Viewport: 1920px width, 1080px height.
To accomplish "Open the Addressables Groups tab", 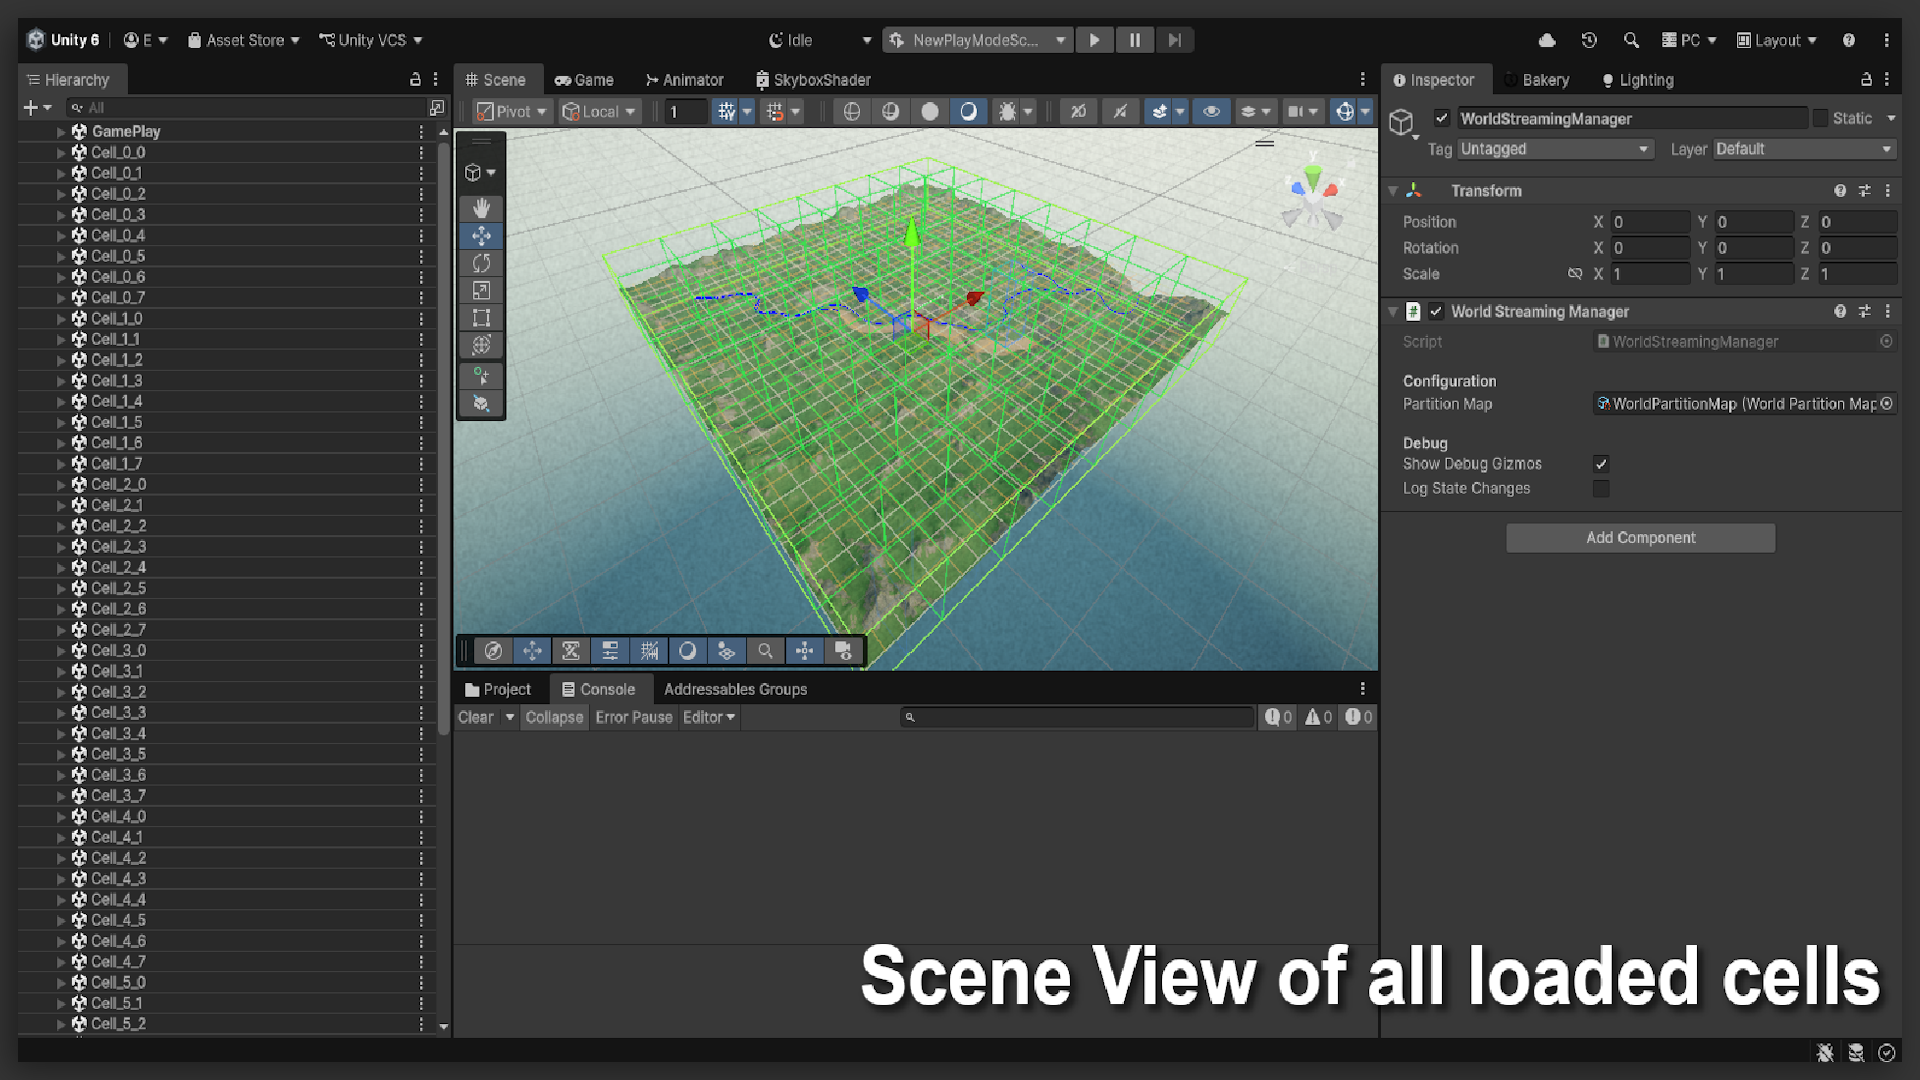I will click(735, 689).
